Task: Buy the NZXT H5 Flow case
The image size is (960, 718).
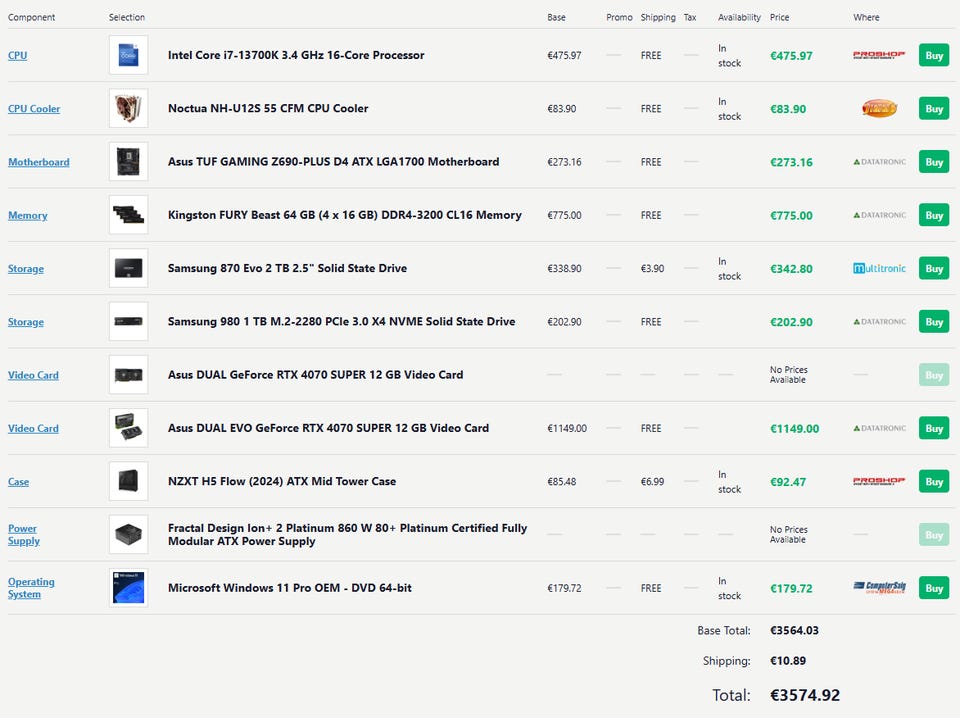Action: (x=934, y=481)
